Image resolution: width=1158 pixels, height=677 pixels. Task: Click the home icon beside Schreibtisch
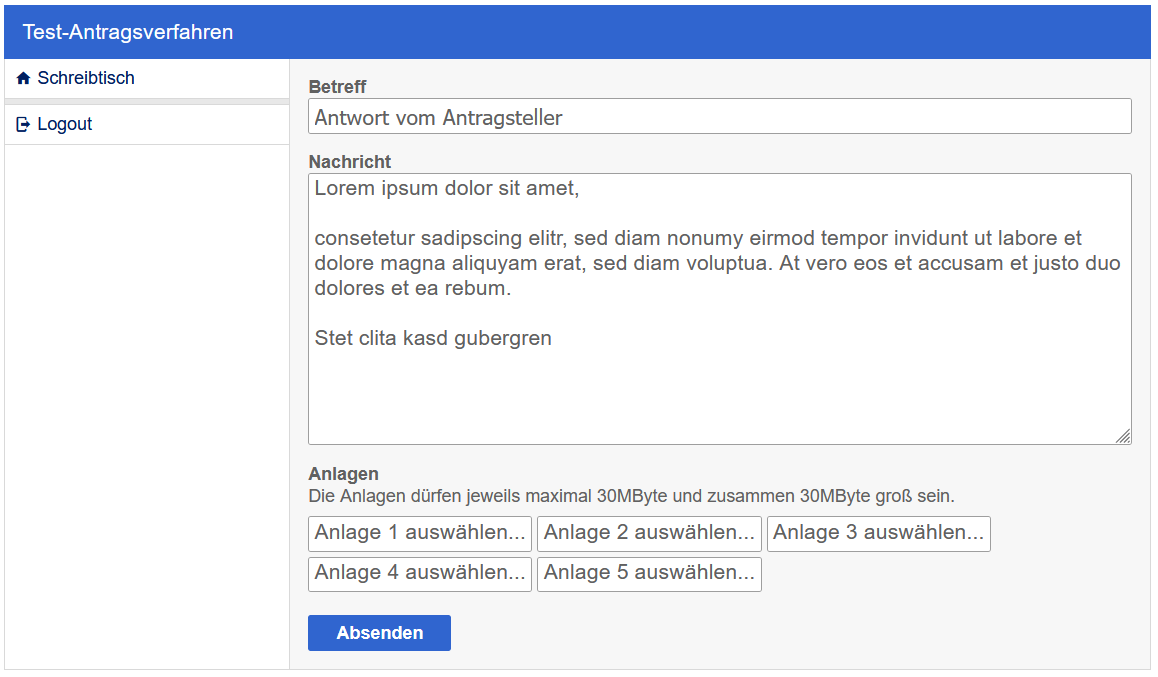coord(24,78)
